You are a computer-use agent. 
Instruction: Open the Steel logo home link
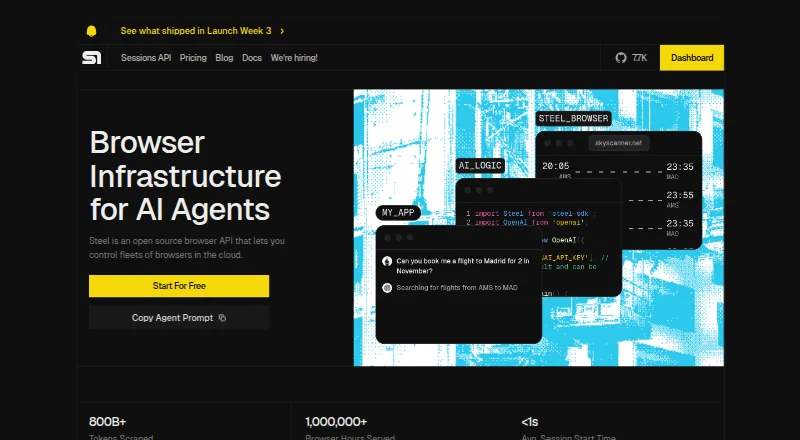[92, 58]
